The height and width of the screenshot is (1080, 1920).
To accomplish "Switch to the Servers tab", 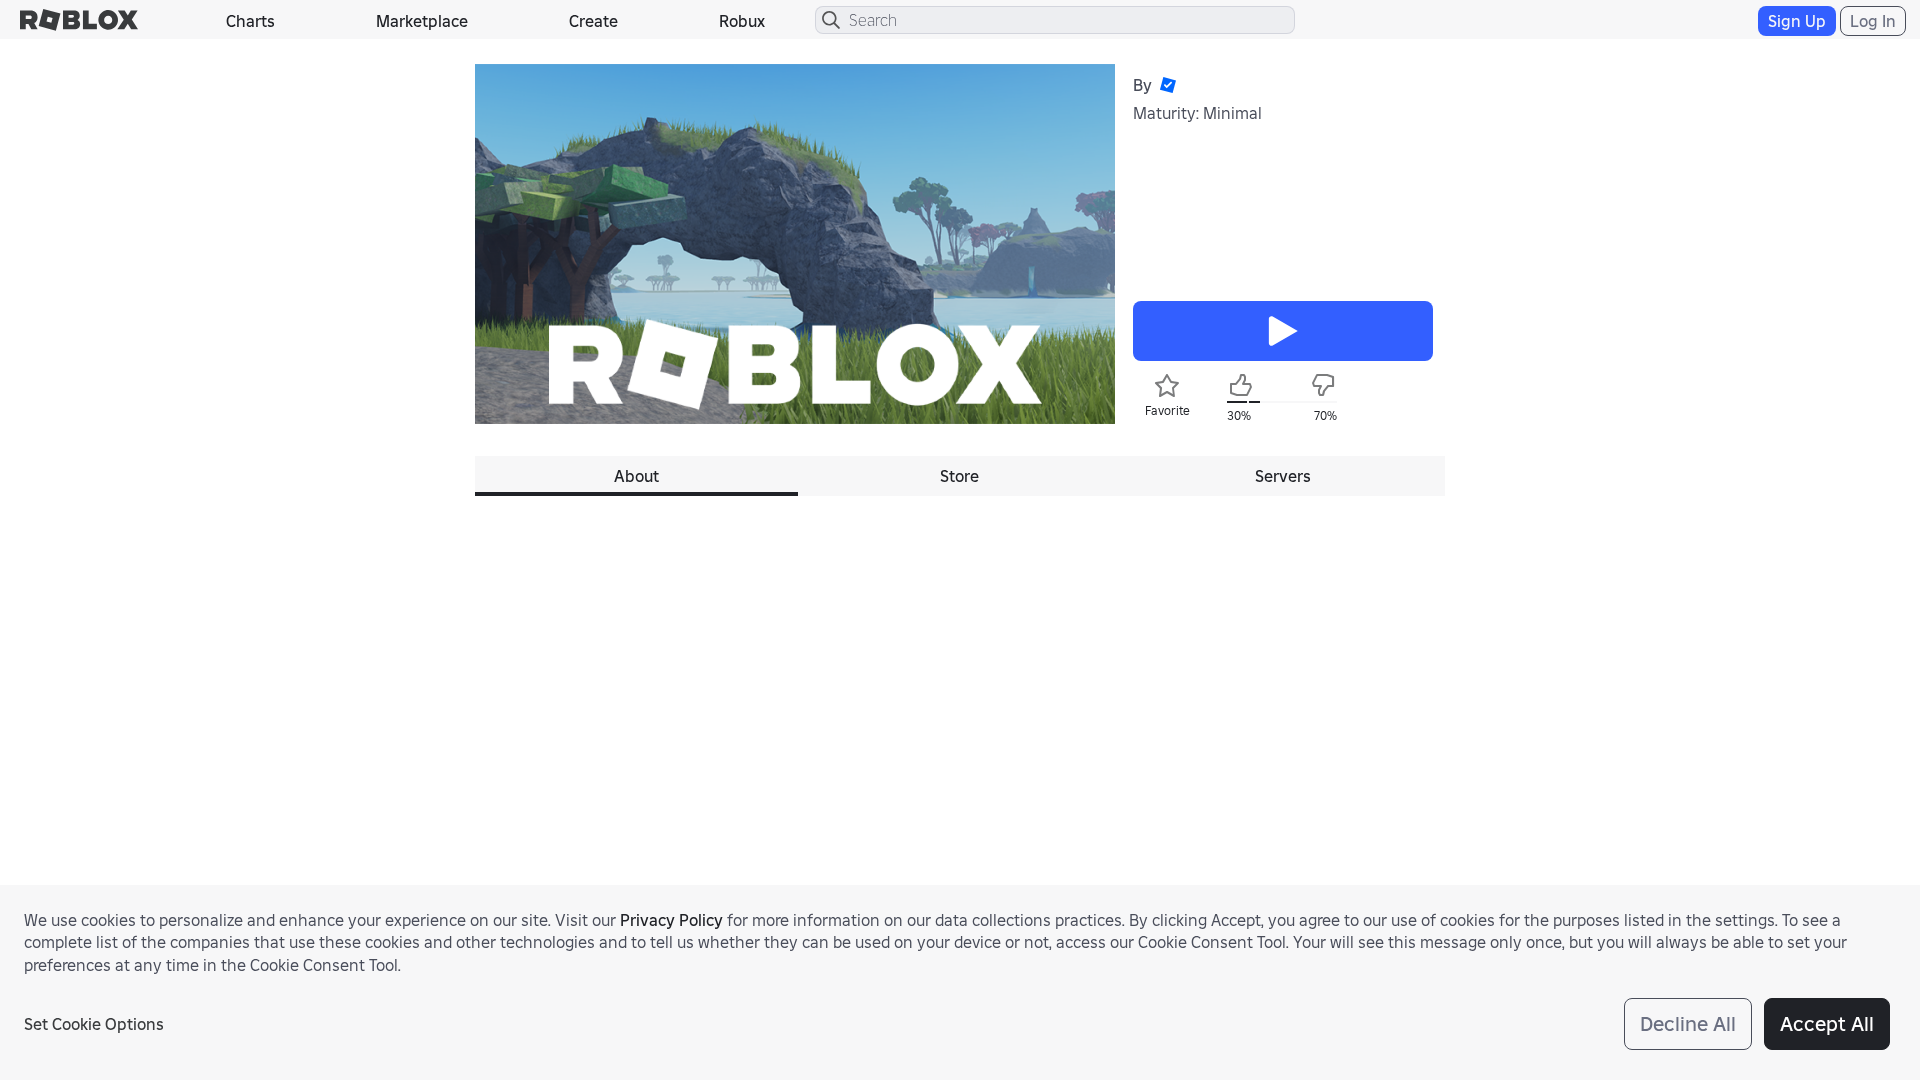I will point(1283,476).
